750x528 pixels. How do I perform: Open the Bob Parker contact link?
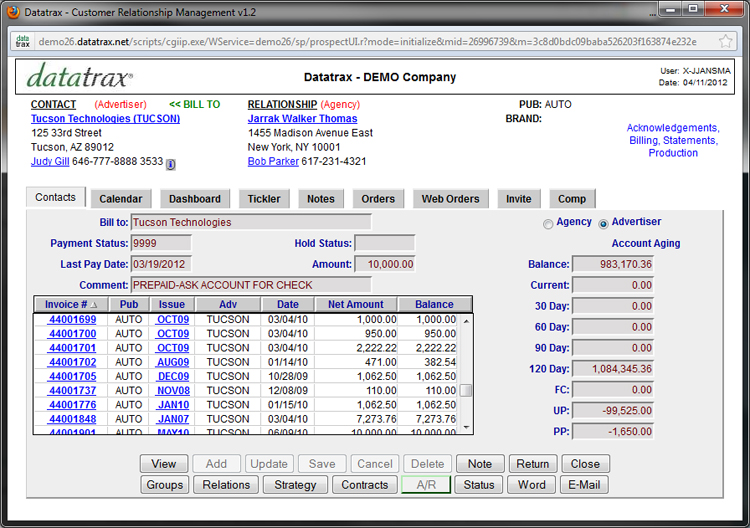click(x=273, y=161)
